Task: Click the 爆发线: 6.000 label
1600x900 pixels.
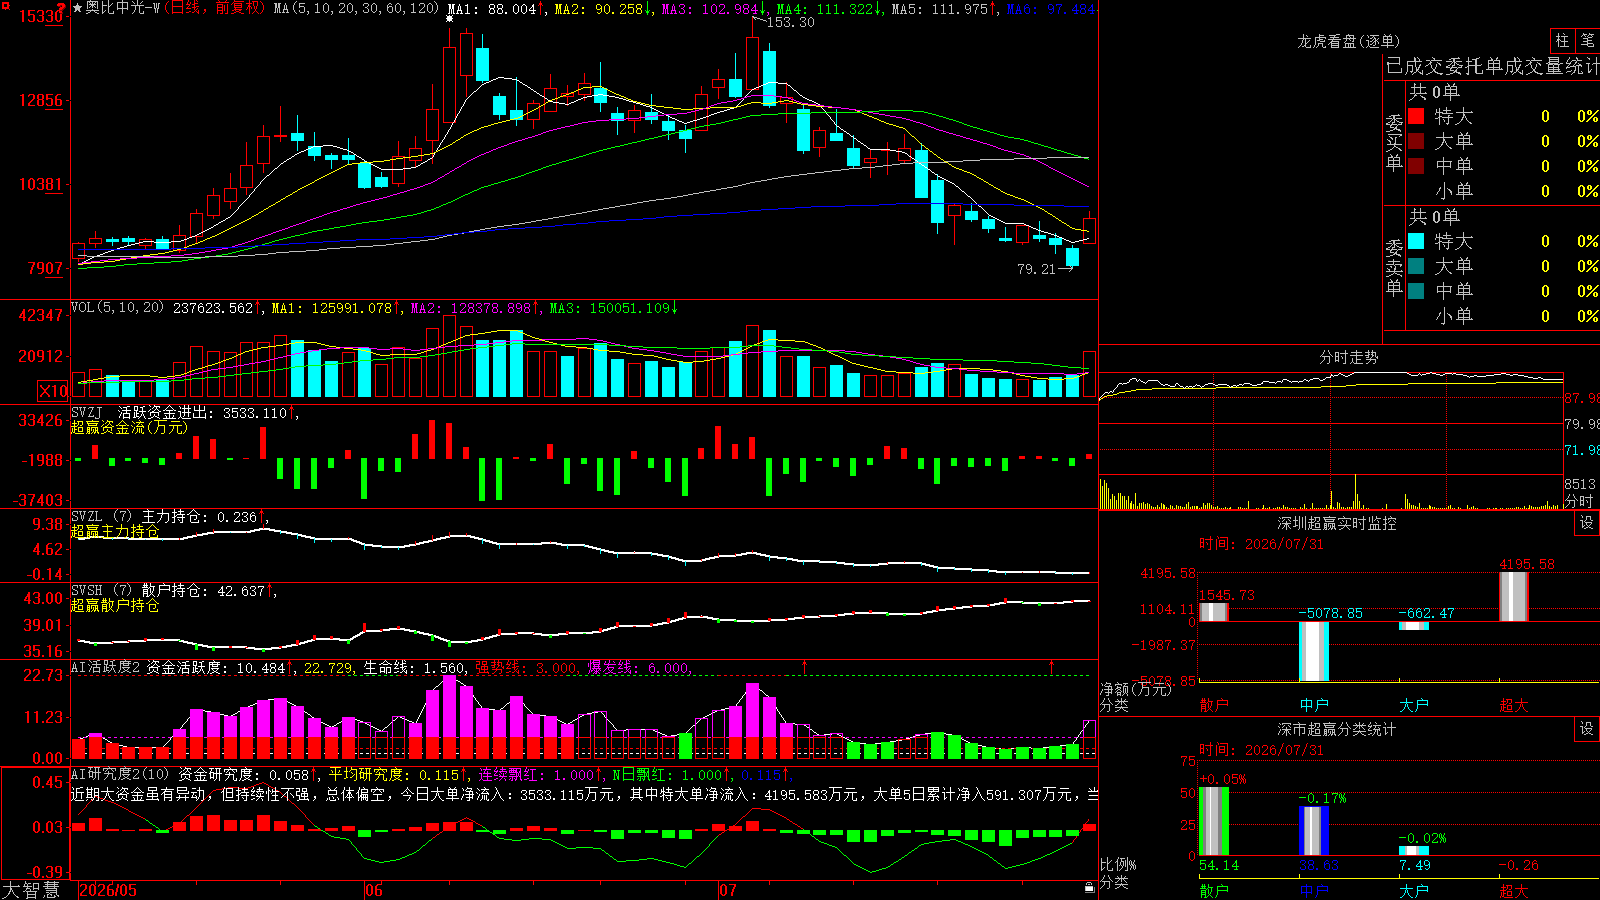Action: pos(638,667)
